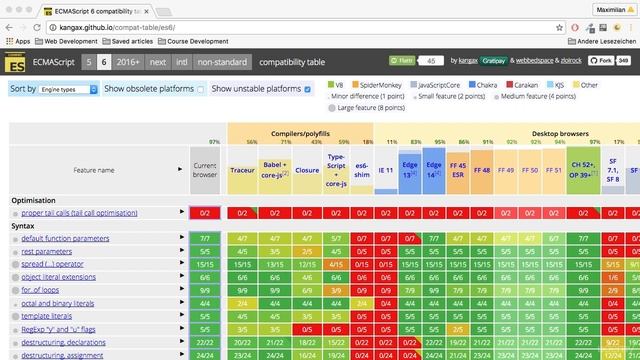Image resolution: width=640 pixels, height=360 pixels.
Task: Click the Flattr count box showing 45
Action: 431,61
